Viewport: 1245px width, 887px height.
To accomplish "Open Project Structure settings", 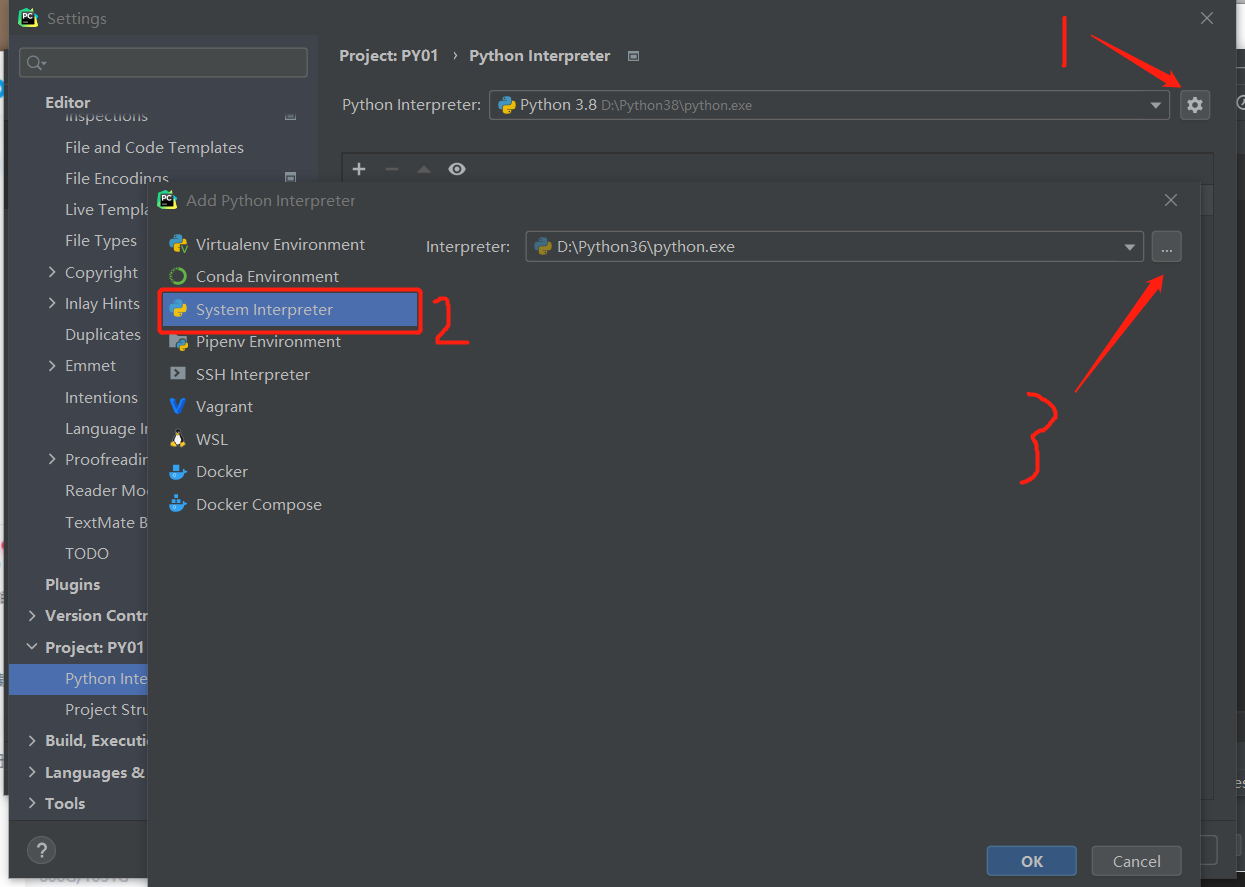I will click(106, 709).
